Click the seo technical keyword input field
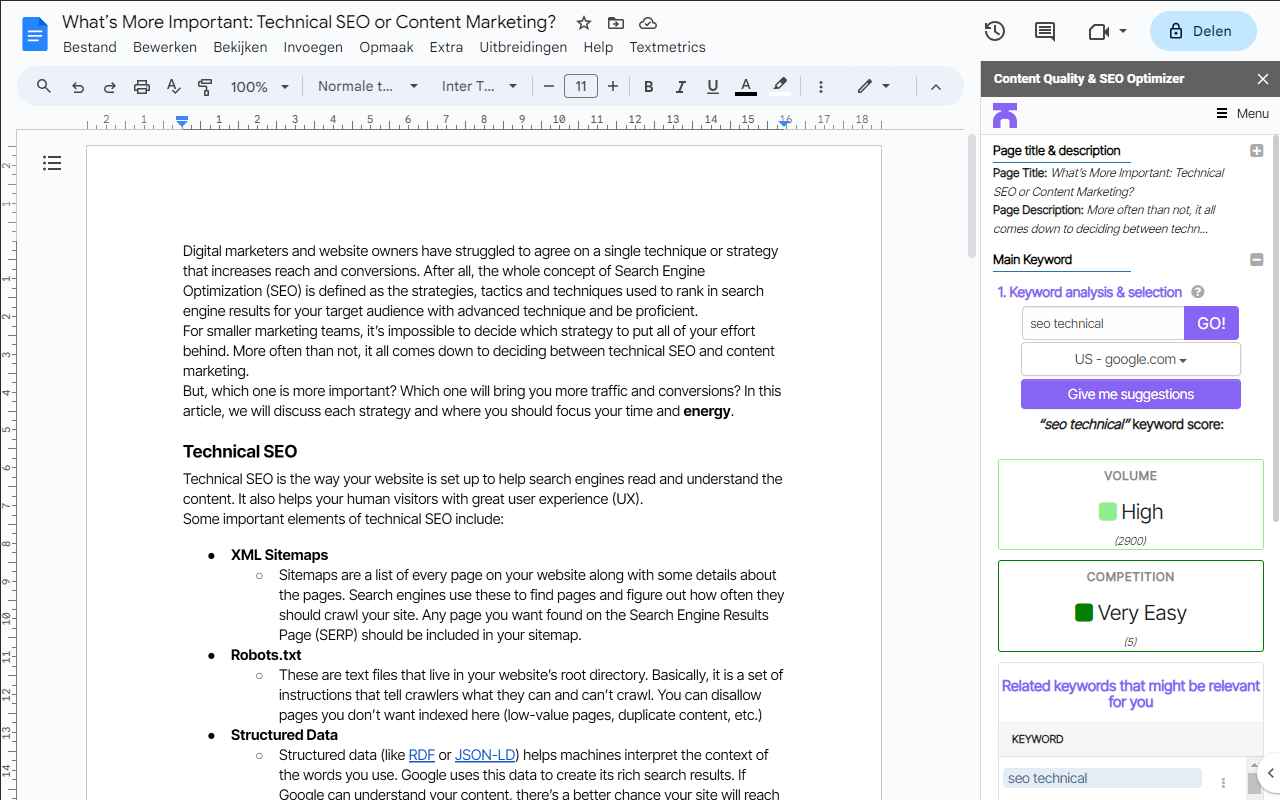The image size is (1280, 800). [1102, 322]
